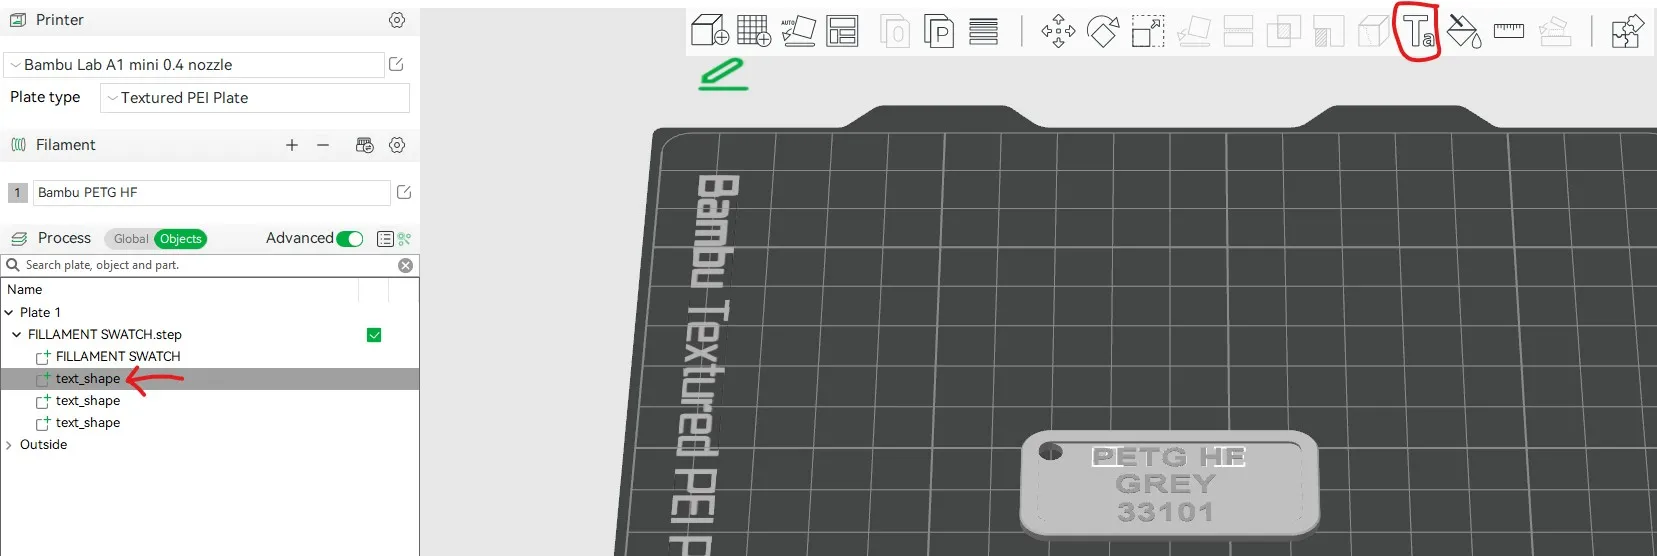Switch Process to Global mode
This screenshot has height=556, width=1657.
(x=130, y=239)
